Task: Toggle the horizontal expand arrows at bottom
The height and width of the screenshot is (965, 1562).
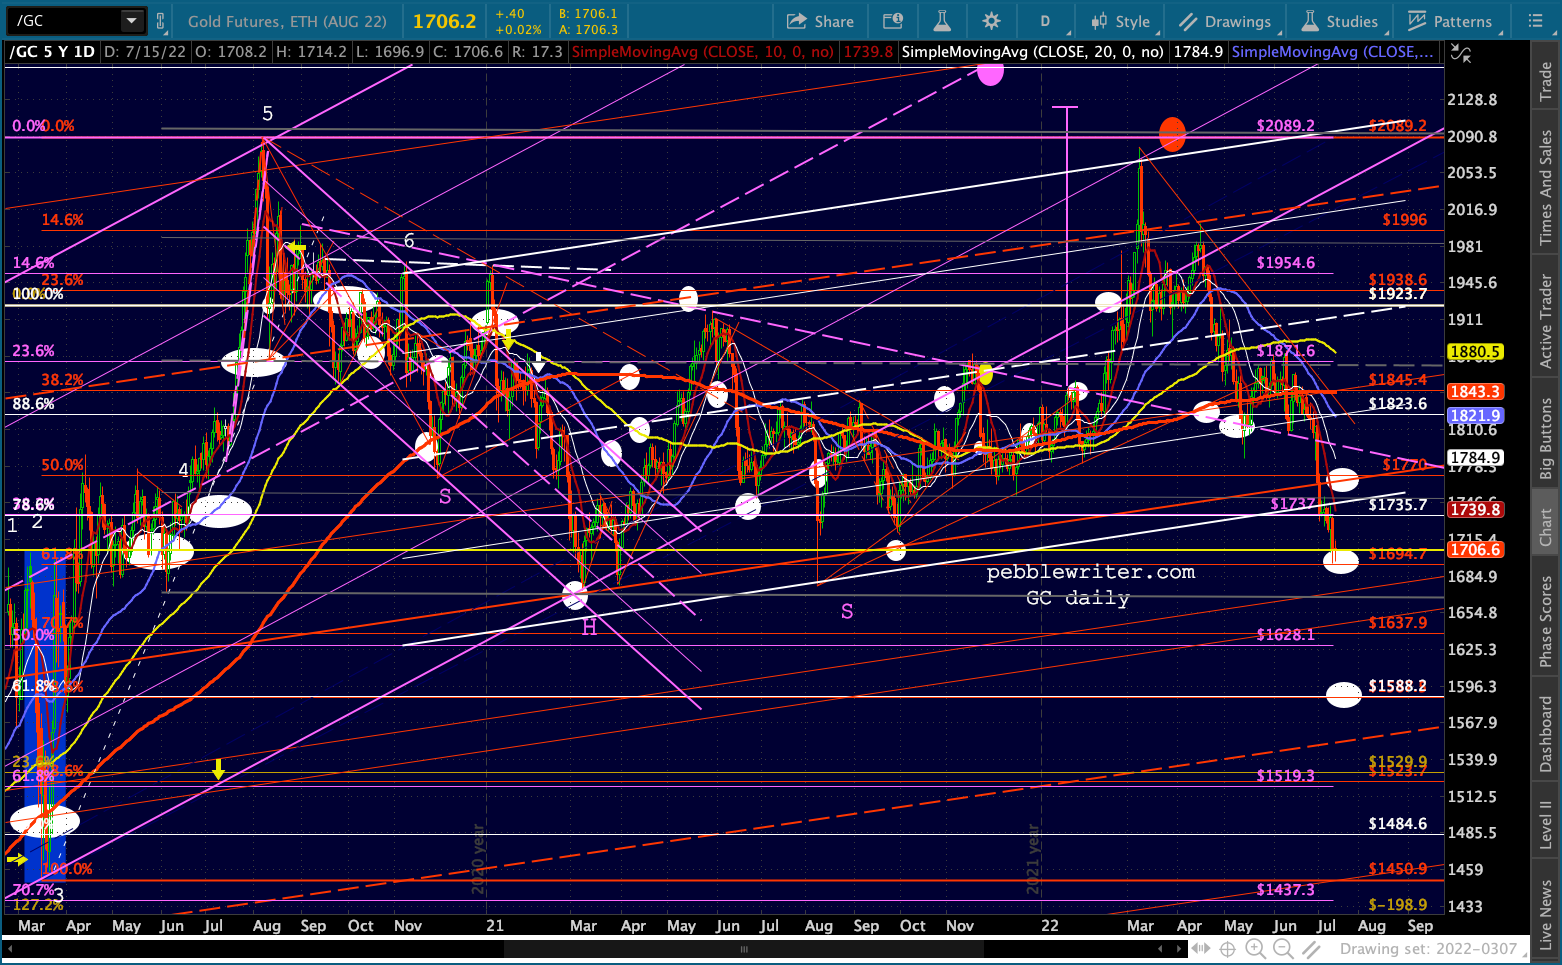Action: click(x=1200, y=949)
